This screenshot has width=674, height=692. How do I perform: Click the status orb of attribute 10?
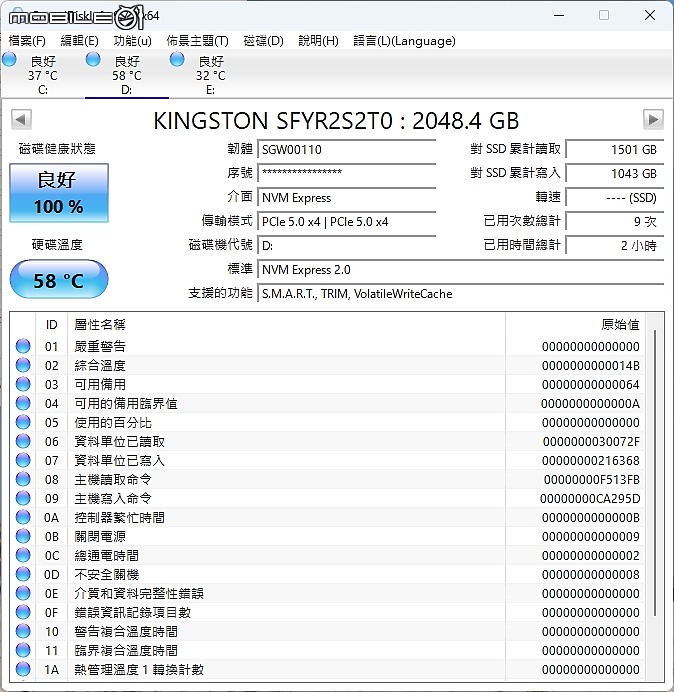tap(23, 631)
